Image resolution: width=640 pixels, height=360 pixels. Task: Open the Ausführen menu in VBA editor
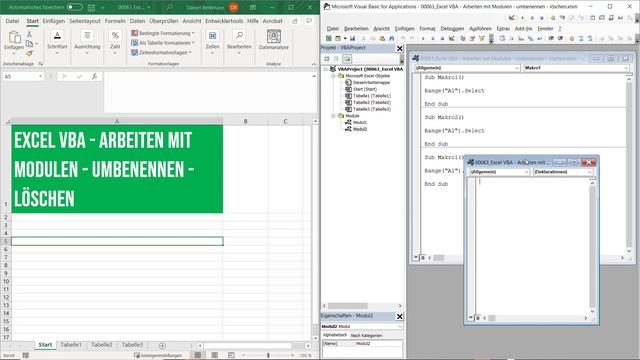pyautogui.click(x=480, y=29)
